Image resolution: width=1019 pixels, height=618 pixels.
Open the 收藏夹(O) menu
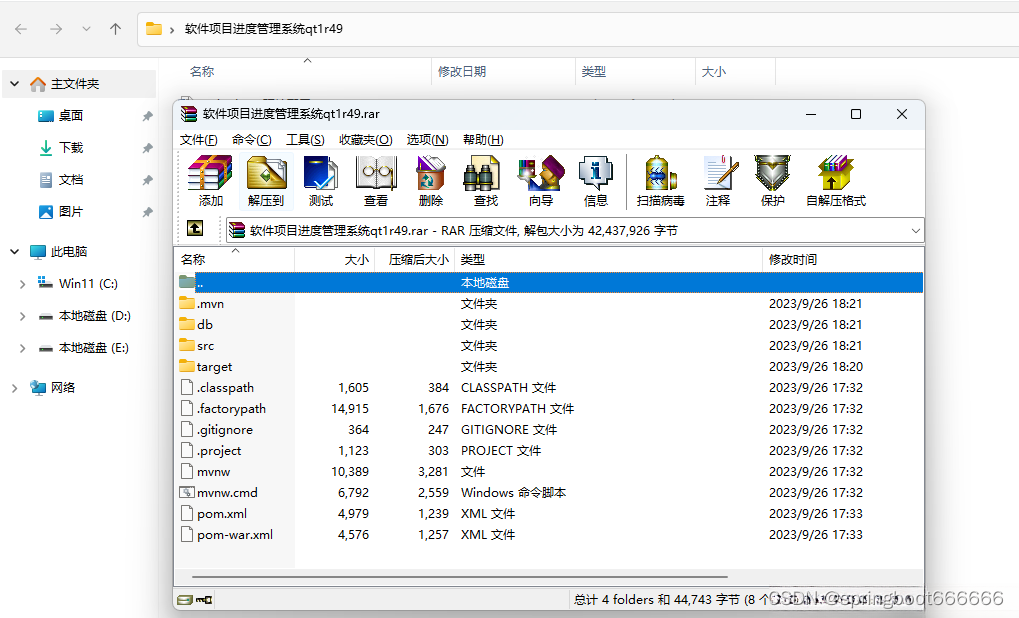click(365, 140)
